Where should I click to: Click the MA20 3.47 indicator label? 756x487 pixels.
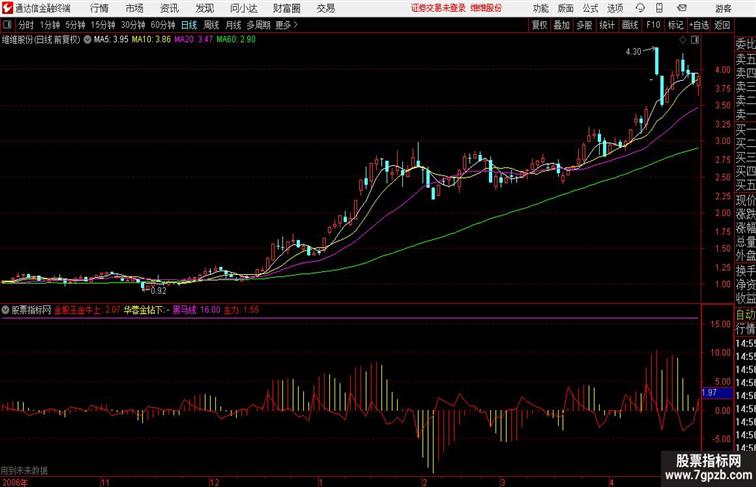click(193, 40)
